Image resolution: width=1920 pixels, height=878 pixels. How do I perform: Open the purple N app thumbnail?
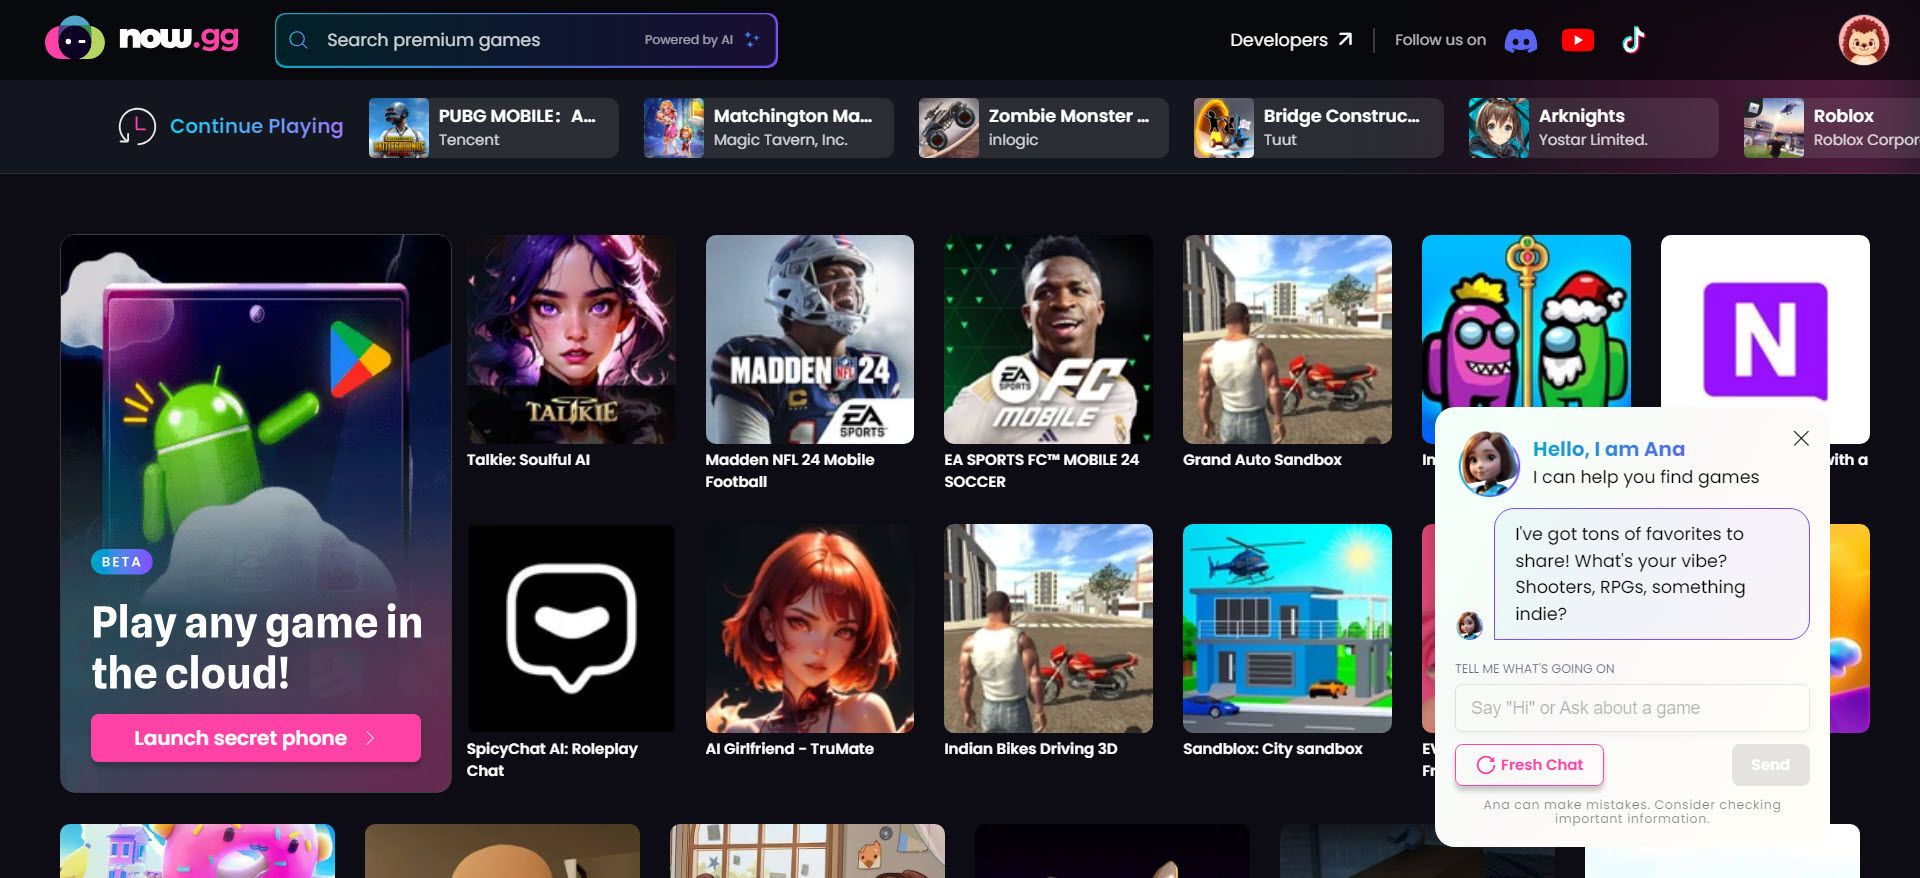pyautogui.click(x=1765, y=320)
